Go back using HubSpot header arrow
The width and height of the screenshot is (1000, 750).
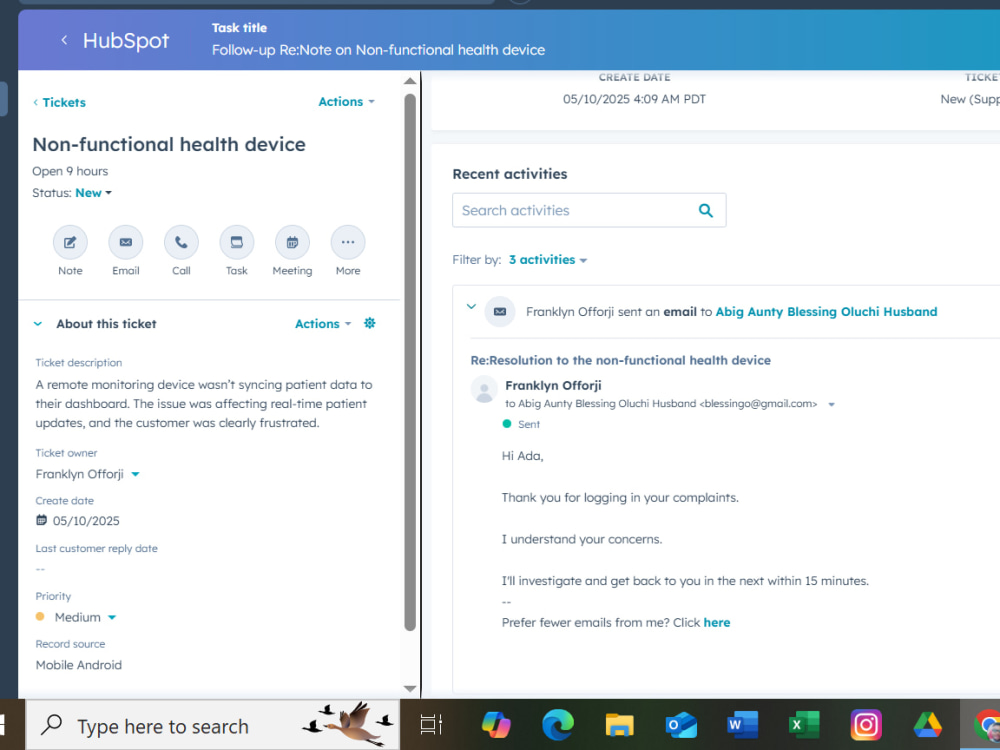(x=64, y=40)
